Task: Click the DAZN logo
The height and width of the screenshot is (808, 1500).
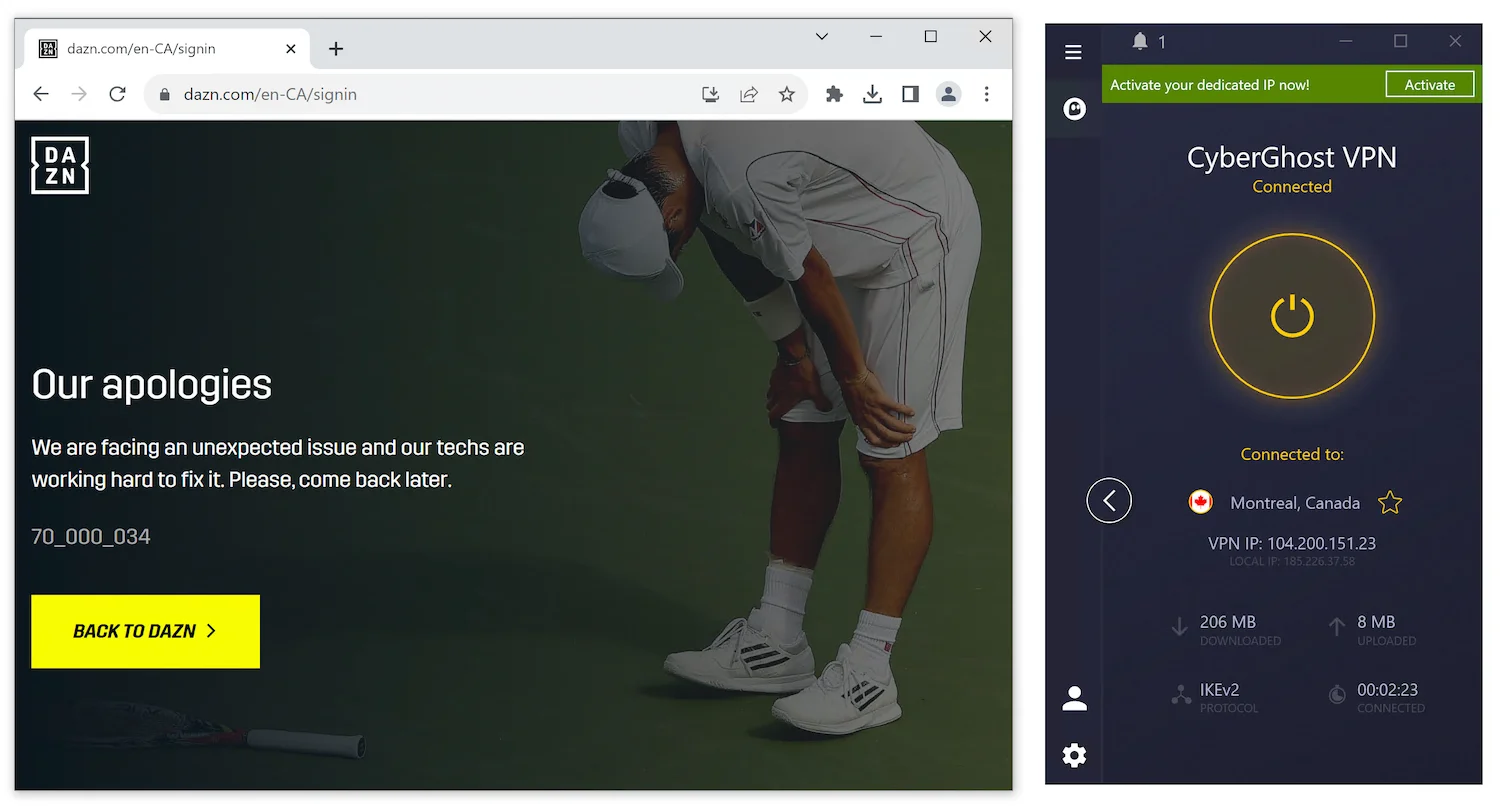Action: coord(60,165)
